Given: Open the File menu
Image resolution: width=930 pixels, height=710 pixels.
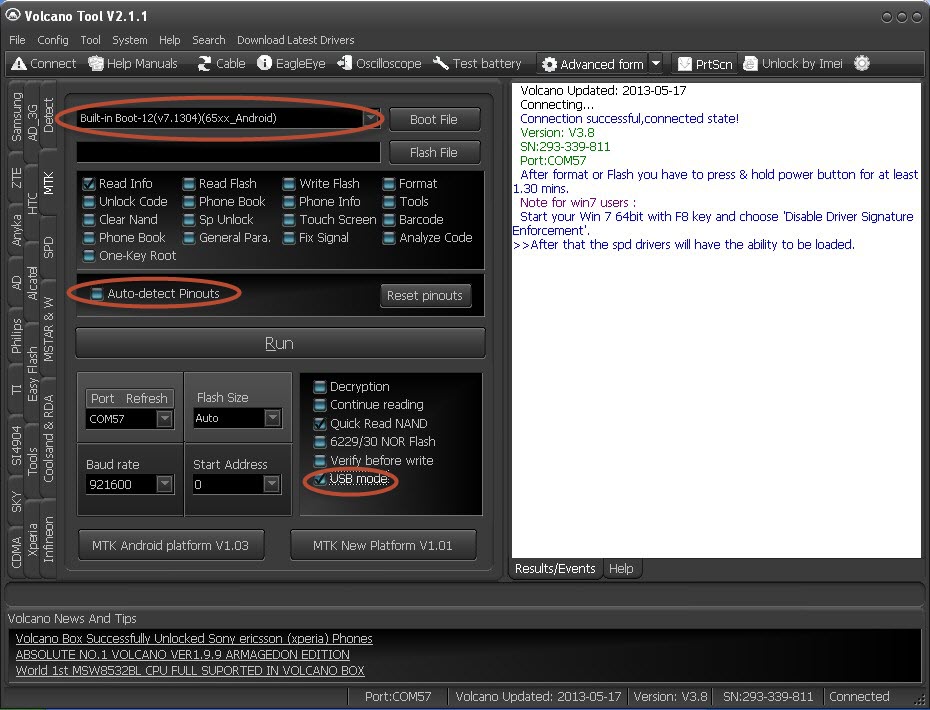Looking at the screenshot, I should tap(17, 40).
